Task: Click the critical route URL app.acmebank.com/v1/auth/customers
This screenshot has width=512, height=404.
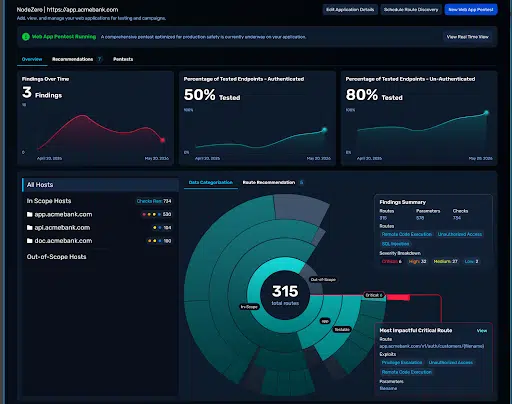Action: [x=432, y=346]
